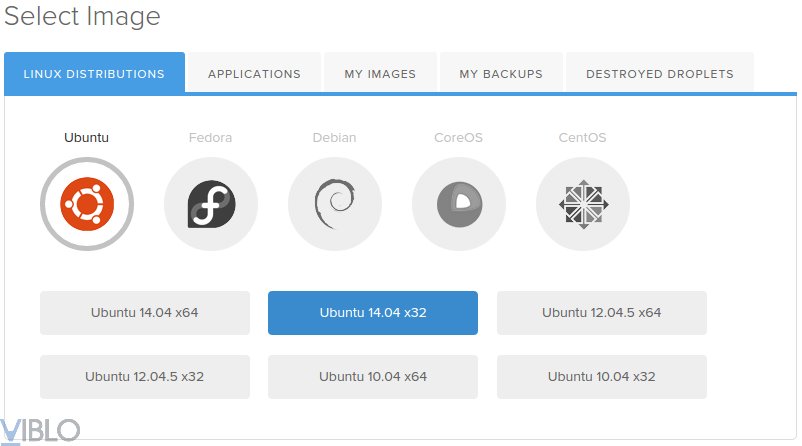Pick the Debian swirl icon
The height and width of the screenshot is (446, 802).
click(335, 204)
